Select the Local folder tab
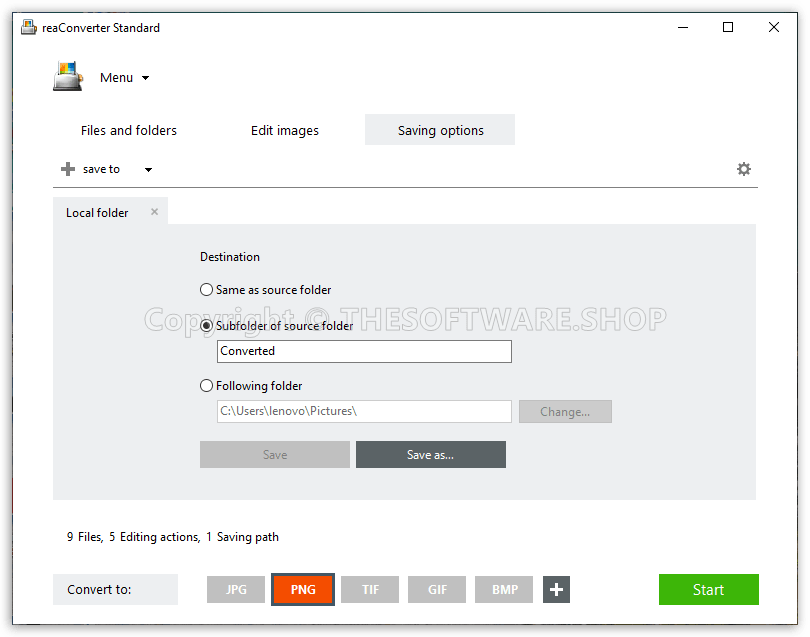 (x=98, y=213)
